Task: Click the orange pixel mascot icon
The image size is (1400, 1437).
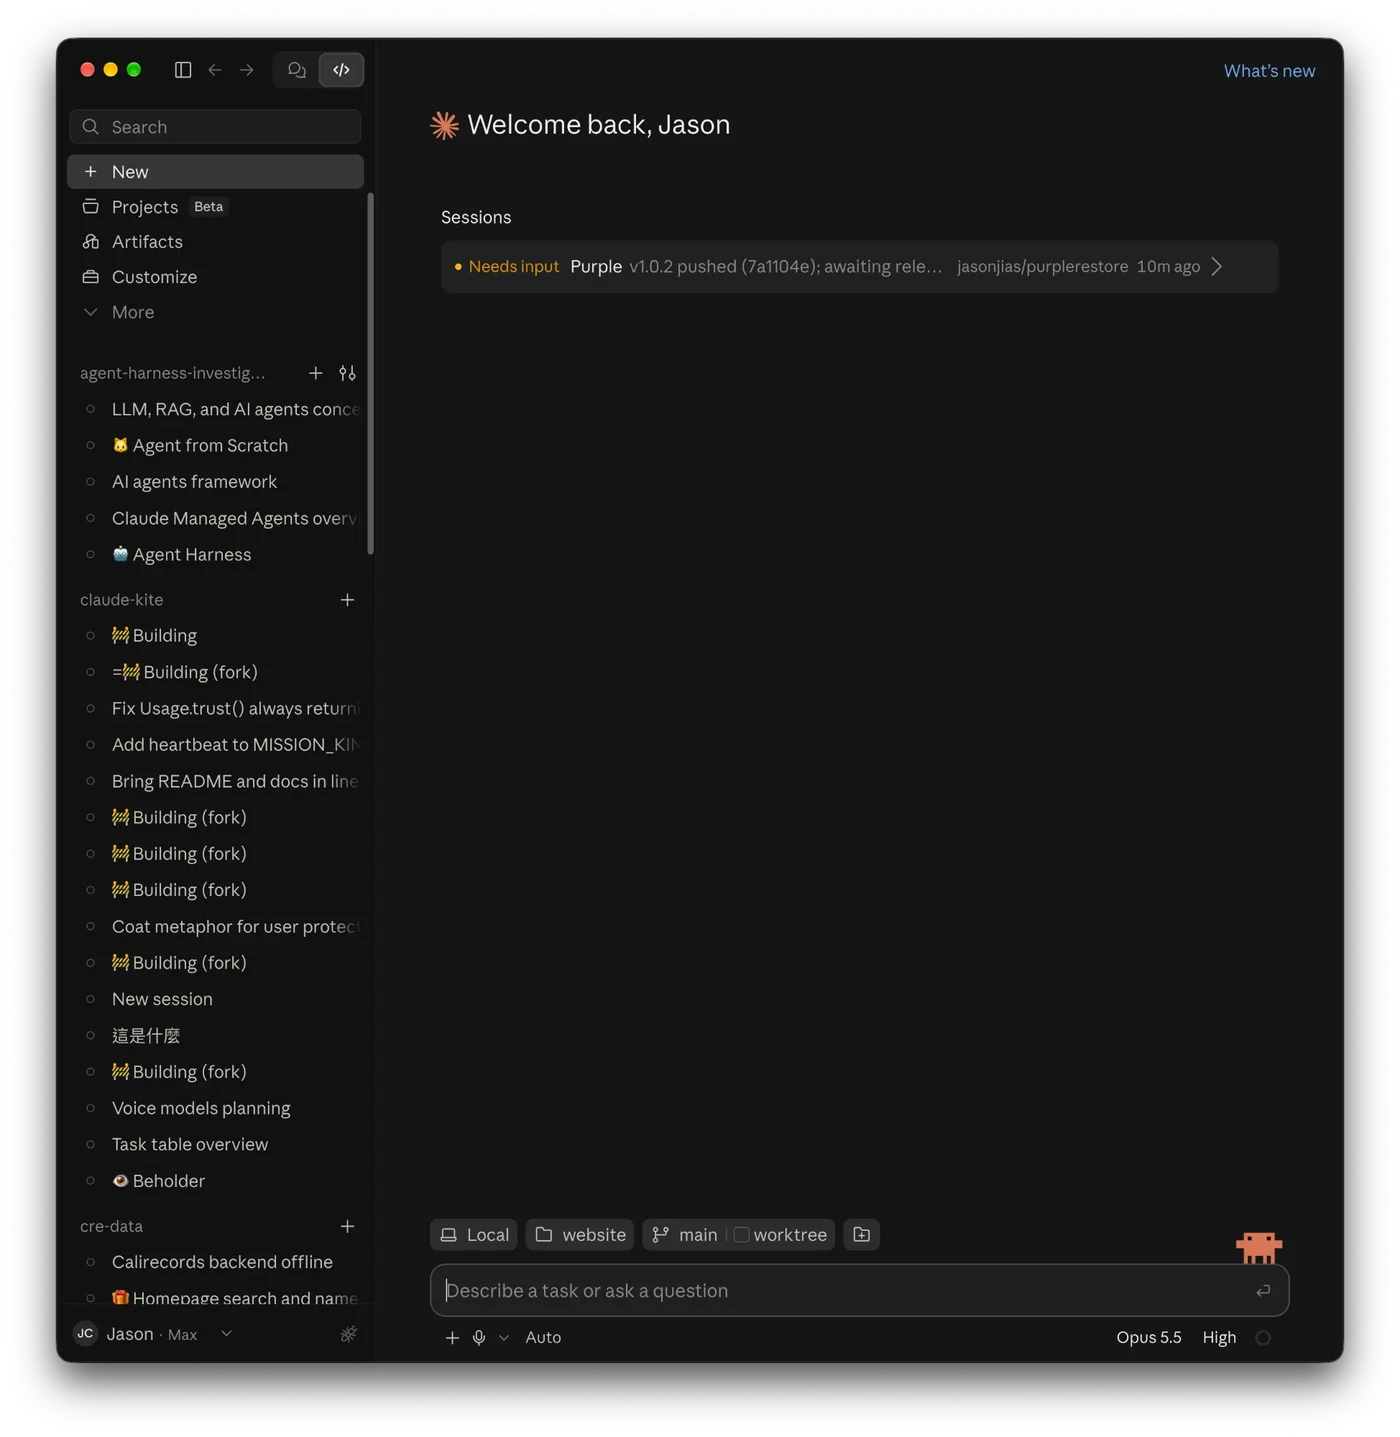Action: tap(1259, 1247)
